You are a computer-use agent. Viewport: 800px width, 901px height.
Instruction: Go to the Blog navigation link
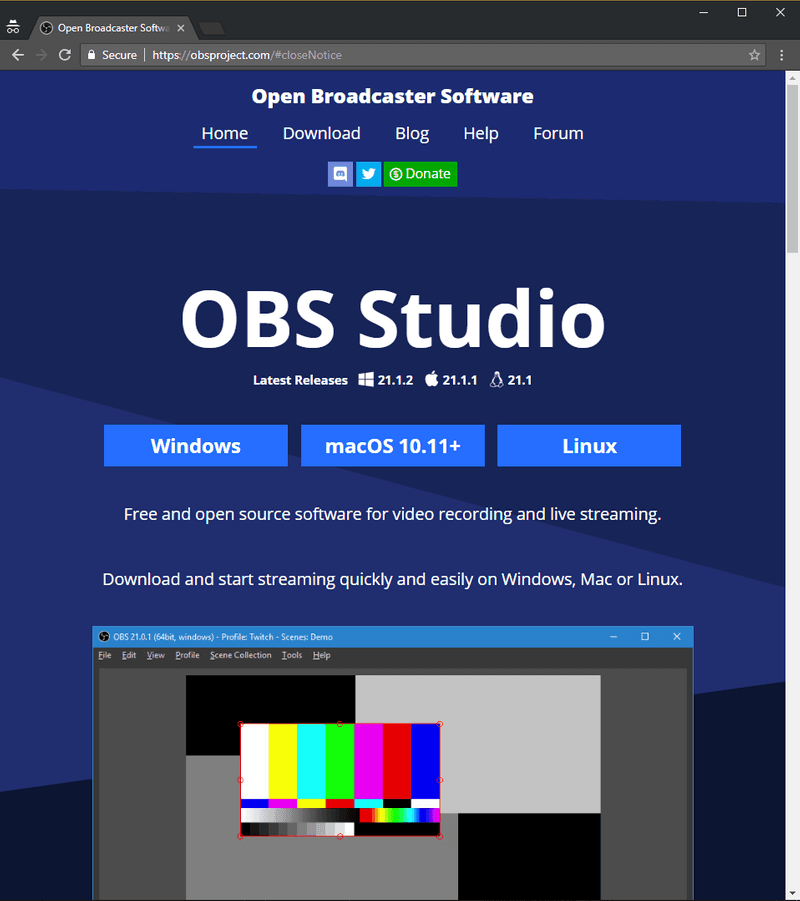(x=412, y=134)
